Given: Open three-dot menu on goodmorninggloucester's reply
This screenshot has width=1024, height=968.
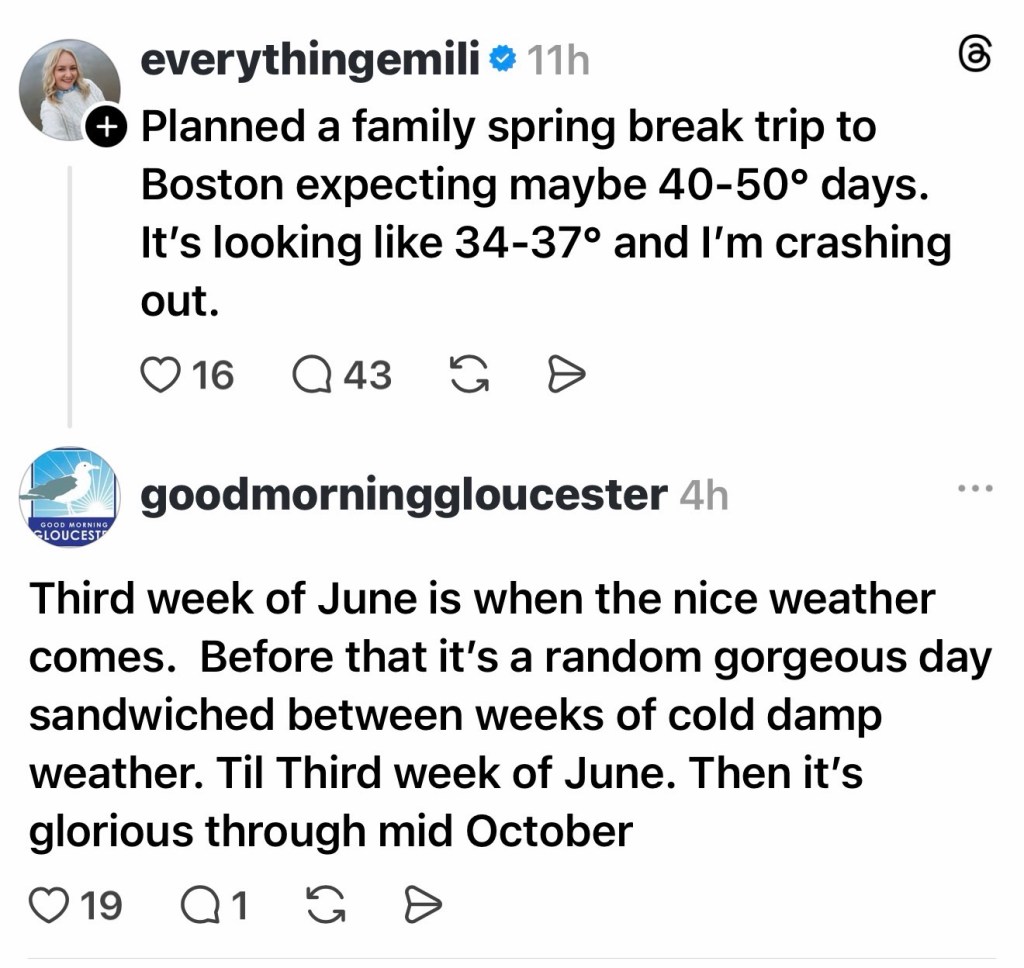Looking at the screenshot, I should (975, 489).
